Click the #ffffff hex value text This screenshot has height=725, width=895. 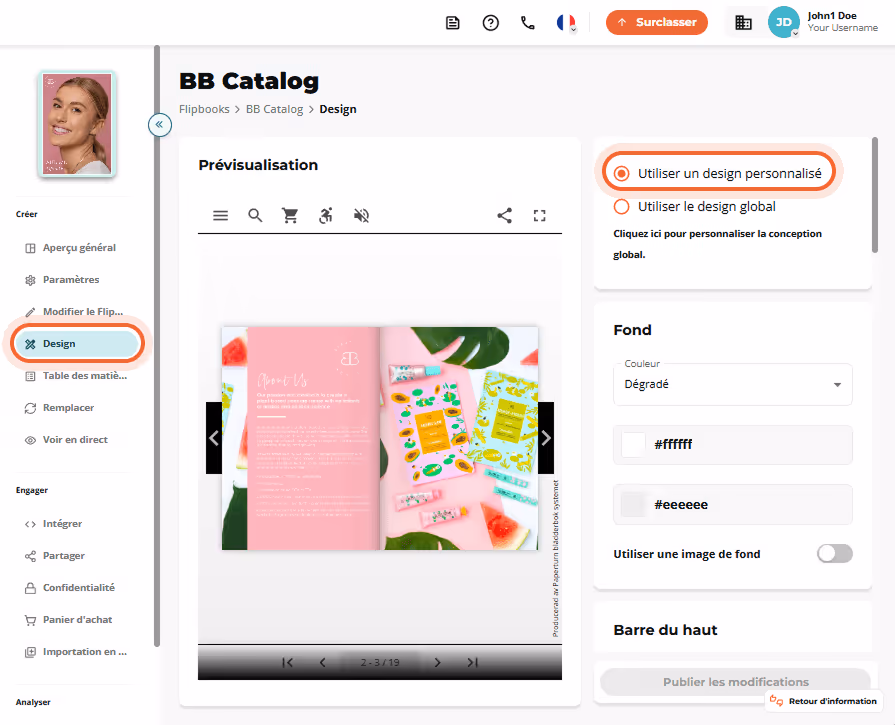pyautogui.click(x=674, y=444)
